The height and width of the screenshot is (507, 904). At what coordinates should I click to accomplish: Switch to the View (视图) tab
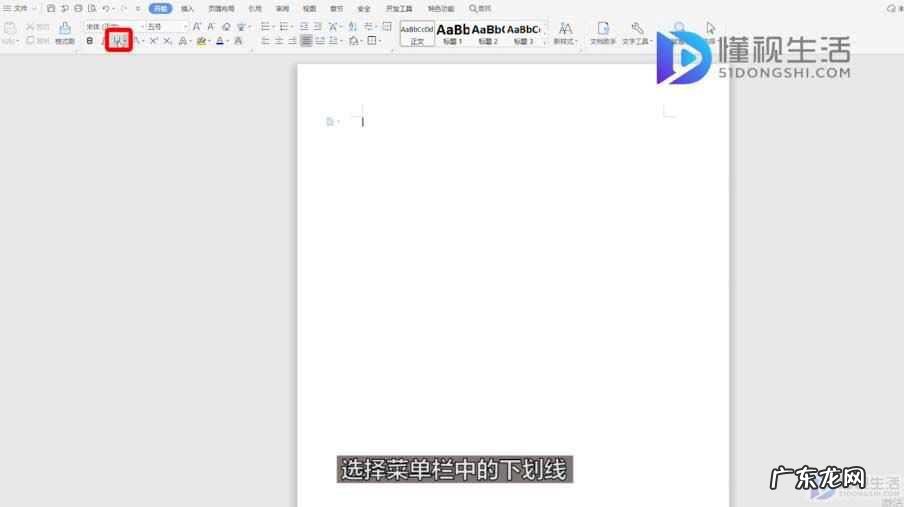tap(310, 9)
